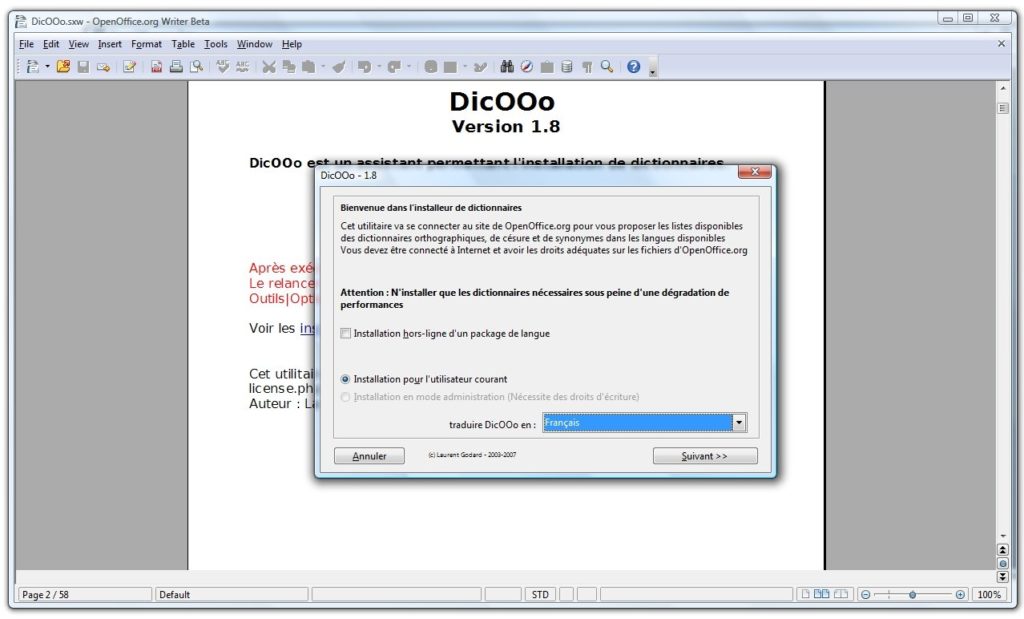Expand the Paste options dropdown arrow

point(323,67)
